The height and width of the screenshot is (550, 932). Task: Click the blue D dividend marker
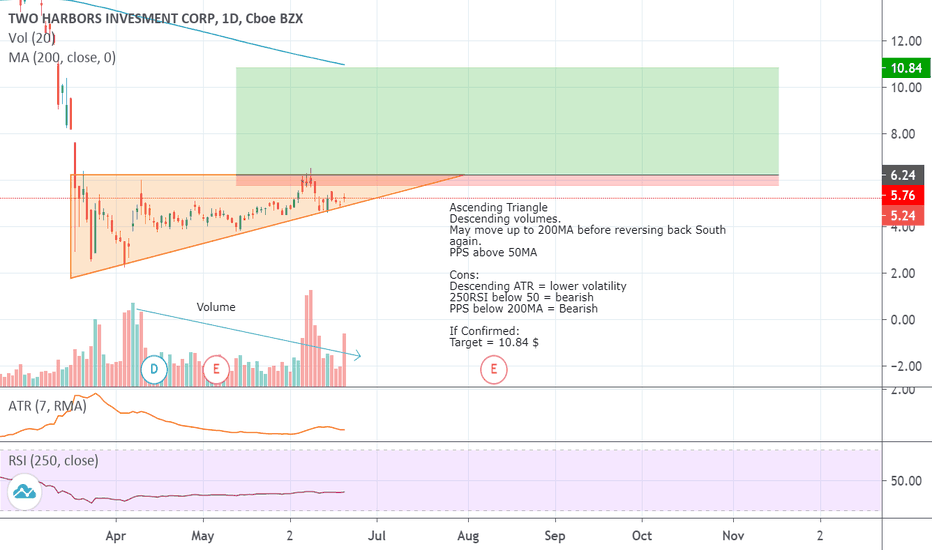(x=154, y=369)
